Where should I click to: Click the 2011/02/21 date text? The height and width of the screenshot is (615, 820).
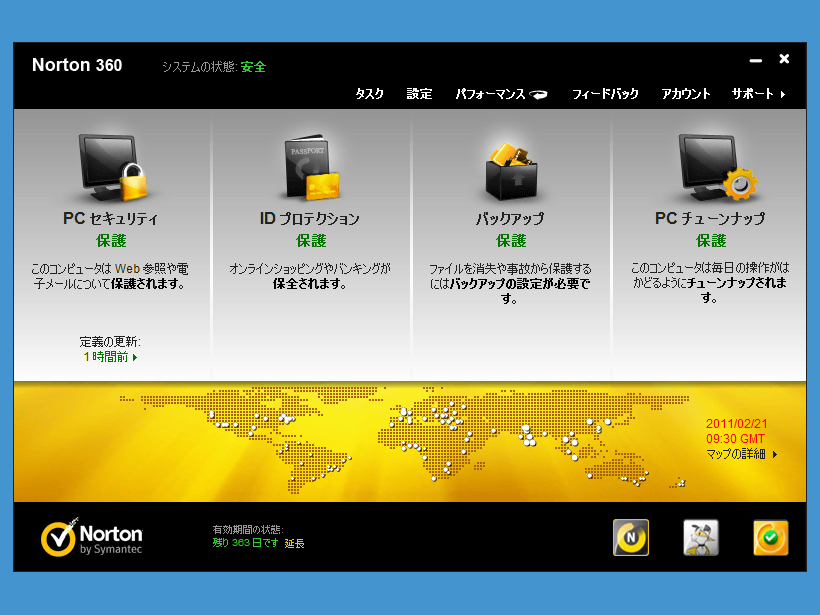coord(736,424)
